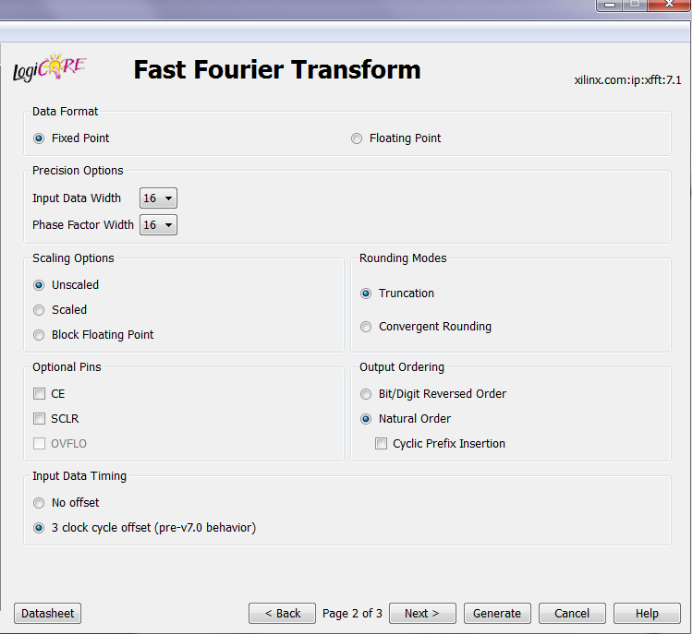Viewport: 693px width, 634px height.
Task: Cancel the FFT configuration
Action: click(x=572, y=613)
